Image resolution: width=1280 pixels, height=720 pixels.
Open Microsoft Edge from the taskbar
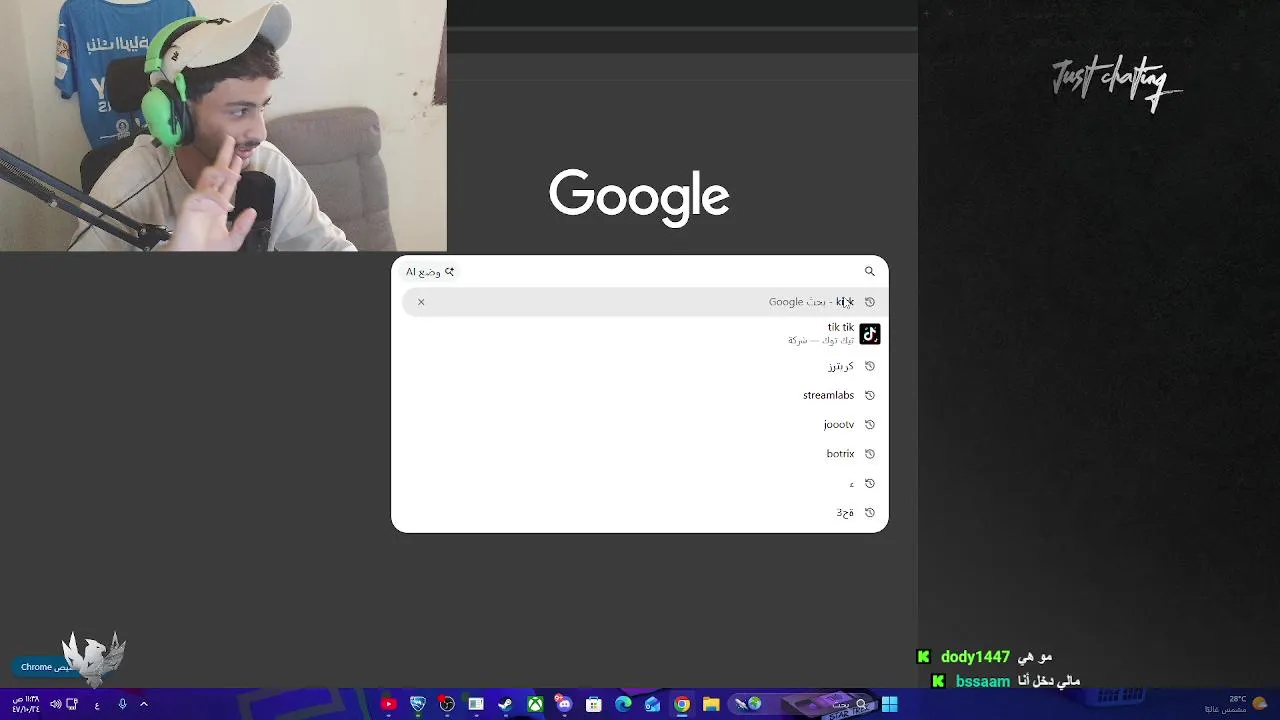(x=623, y=704)
